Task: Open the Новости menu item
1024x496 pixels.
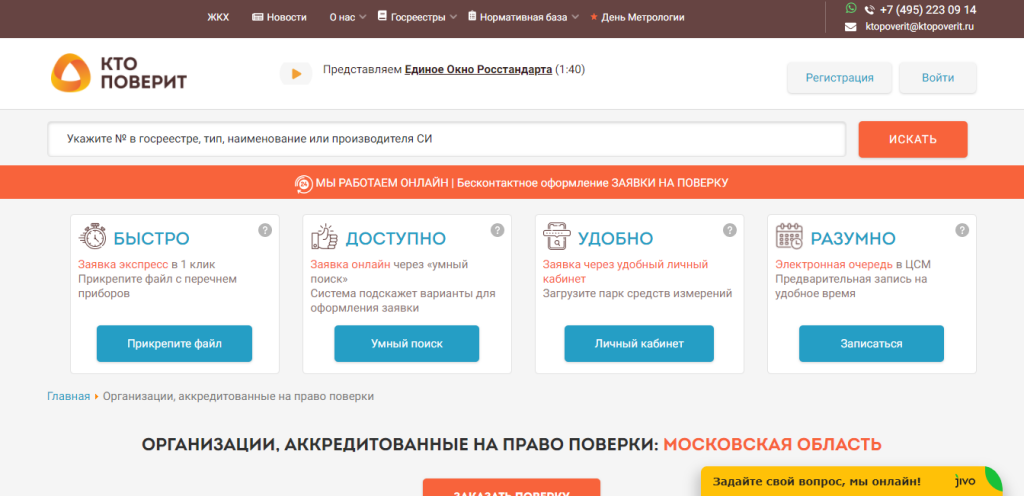Action: point(280,17)
